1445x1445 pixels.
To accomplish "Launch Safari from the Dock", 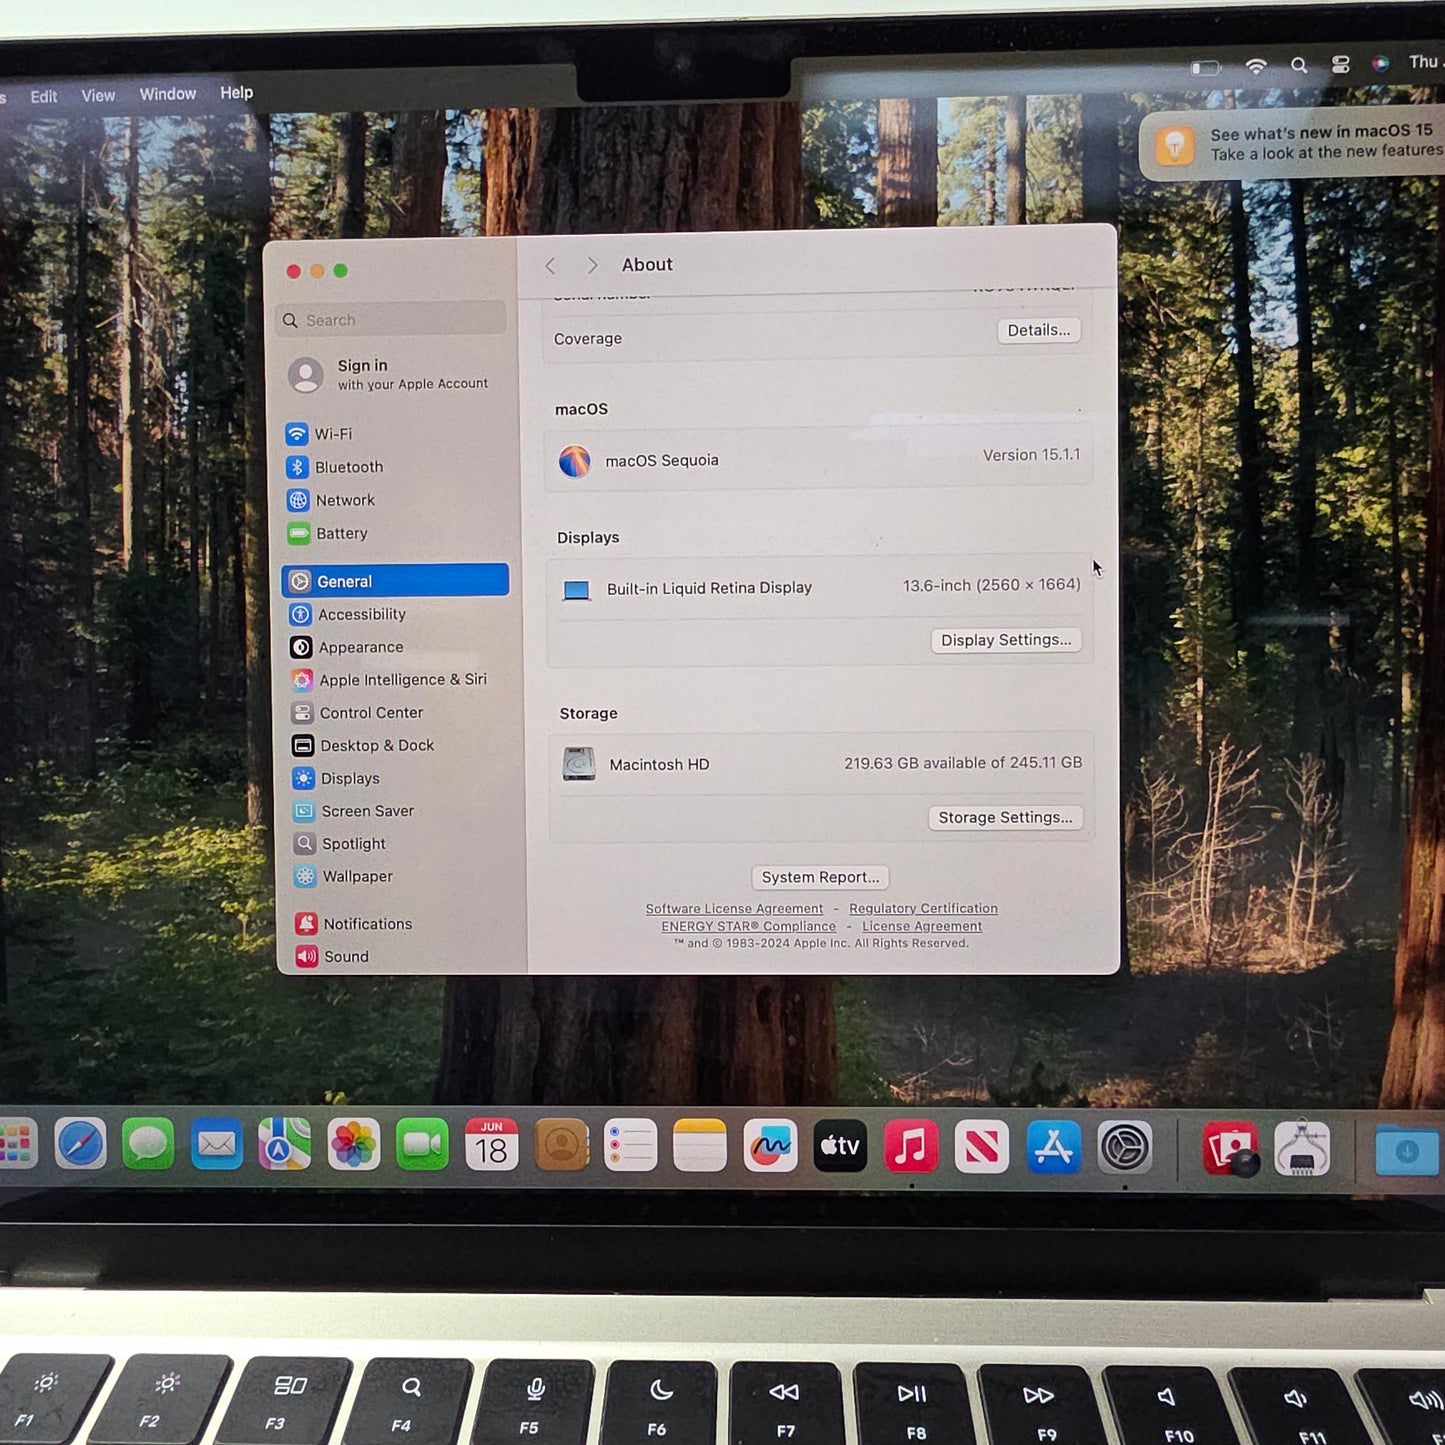I will (80, 1143).
